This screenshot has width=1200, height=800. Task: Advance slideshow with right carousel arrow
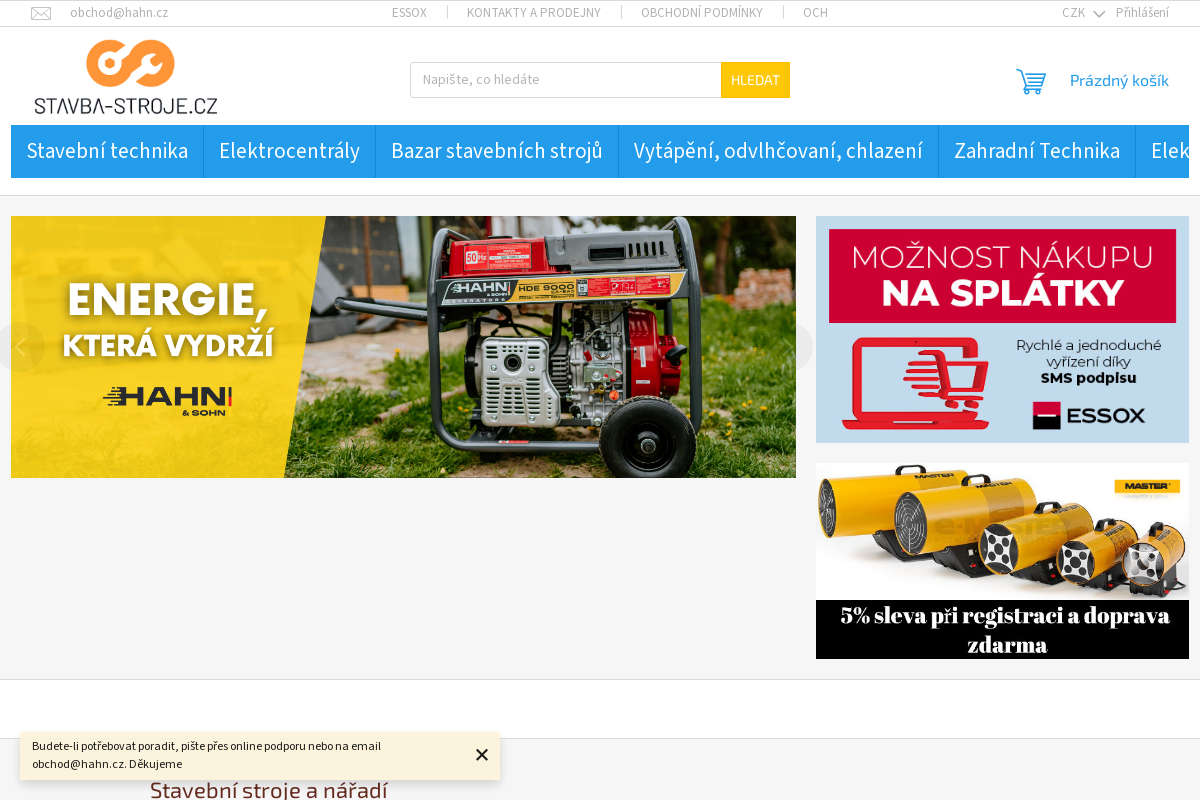[787, 347]
